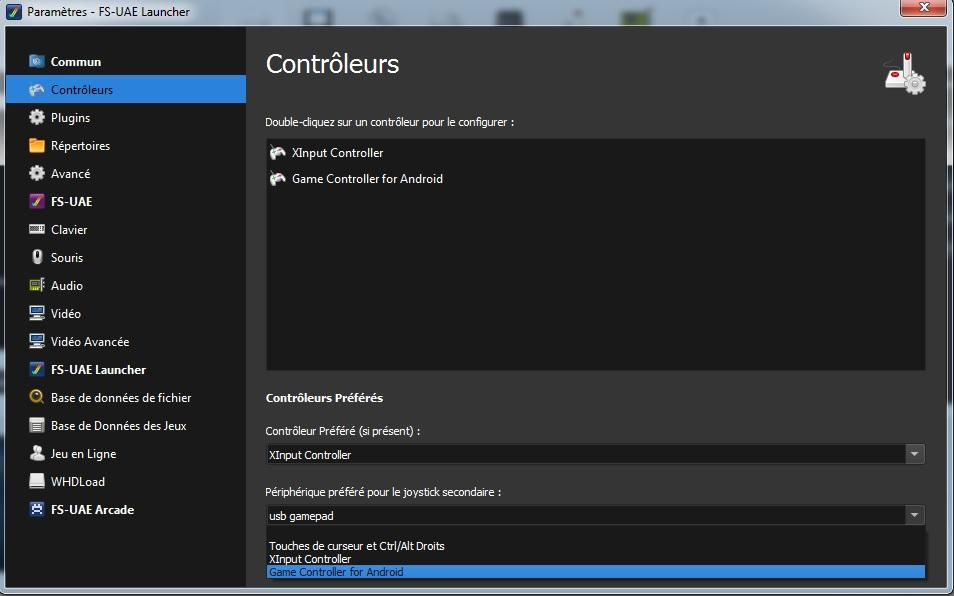Image resolution: width=954 pixels, height=596 pixels.
Task: Go to Répertoires settings
Action: [126, 145]
